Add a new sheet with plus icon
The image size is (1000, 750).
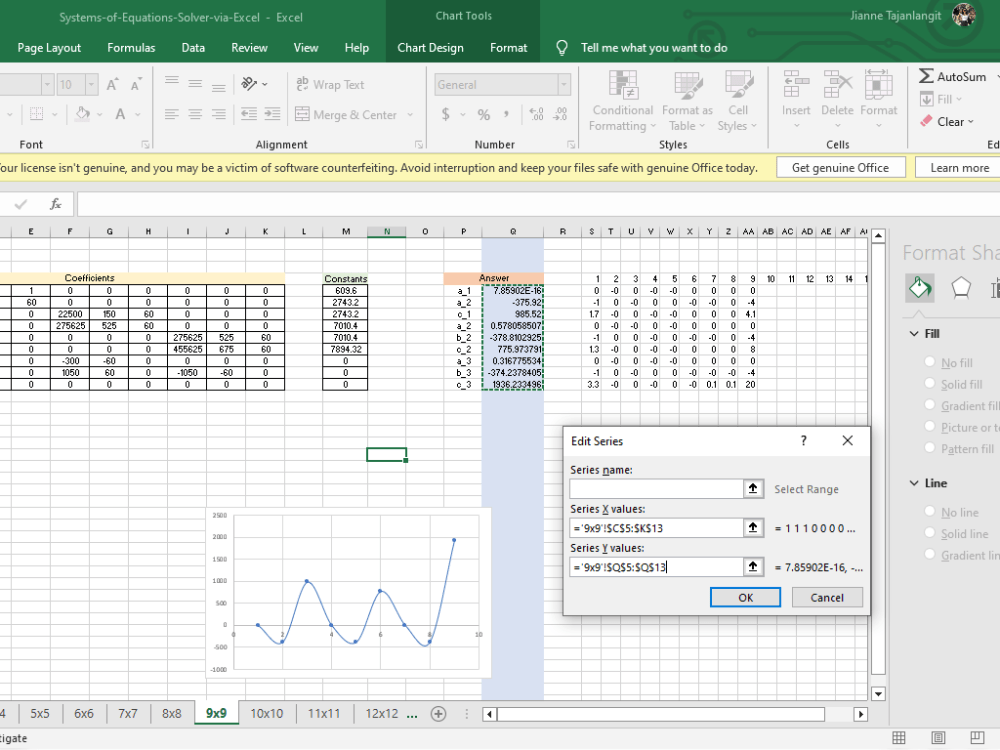(x=438, y=714)
